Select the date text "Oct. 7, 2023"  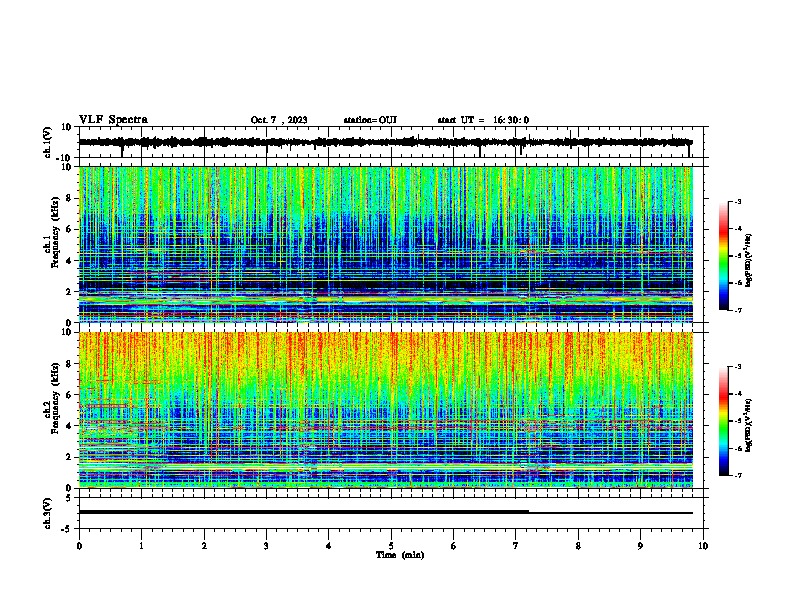(279, 120)
